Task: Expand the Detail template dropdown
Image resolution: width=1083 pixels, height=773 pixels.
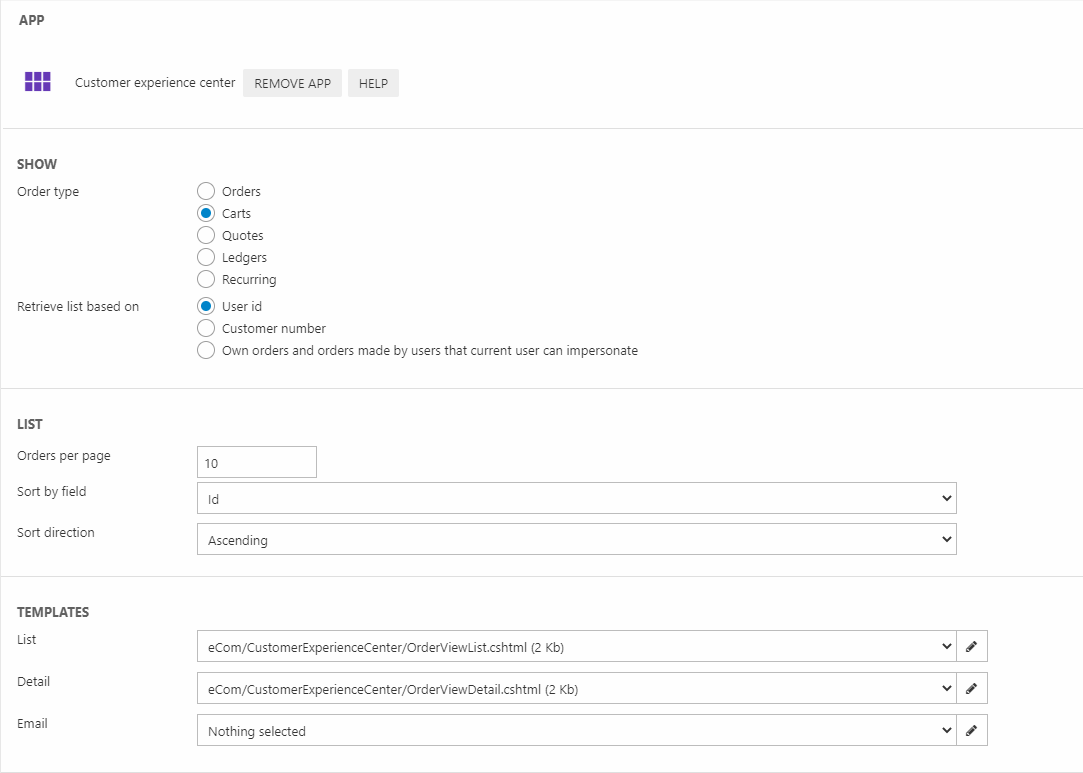Action: pyautogui.click(x=576, y=689)
